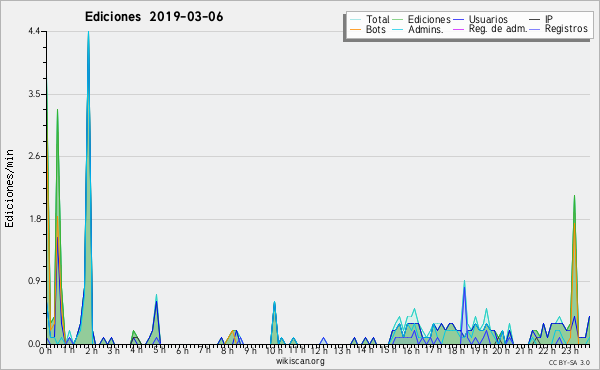Click the Ediciones legend entry

point(422,19)
